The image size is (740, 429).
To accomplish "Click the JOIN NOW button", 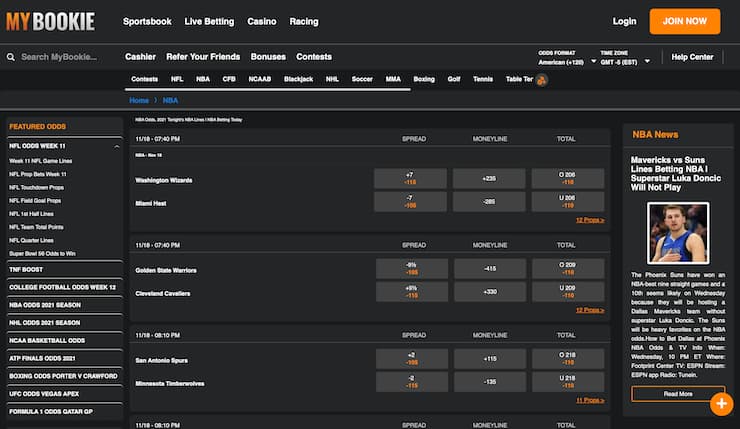I will pos(684,21).
